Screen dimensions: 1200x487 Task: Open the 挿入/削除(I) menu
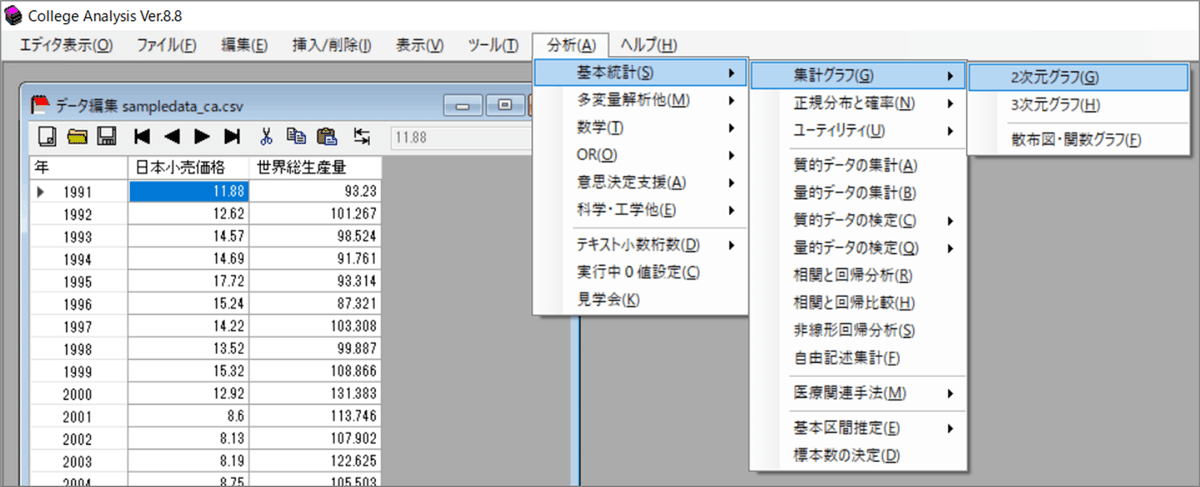coord(331,45)
